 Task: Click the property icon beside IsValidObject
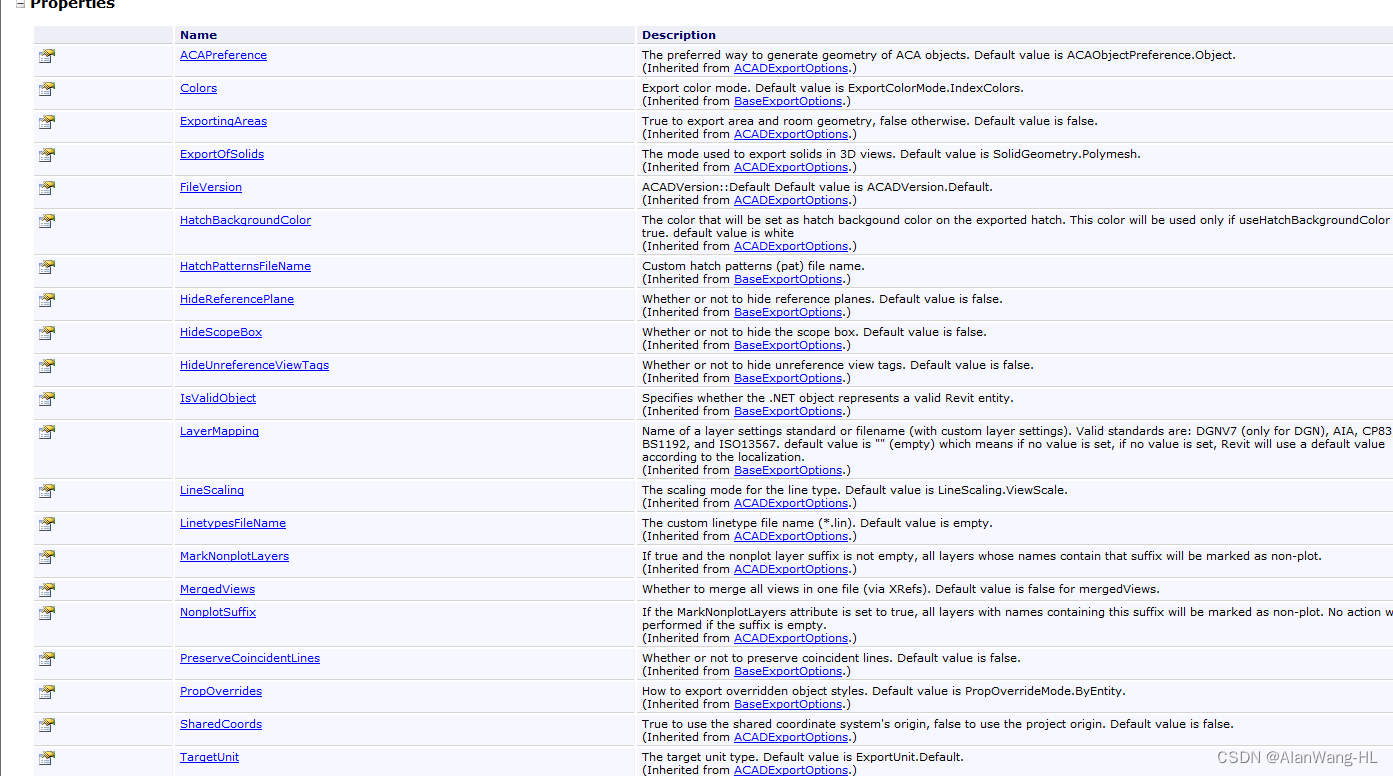[x=47, y=399]
